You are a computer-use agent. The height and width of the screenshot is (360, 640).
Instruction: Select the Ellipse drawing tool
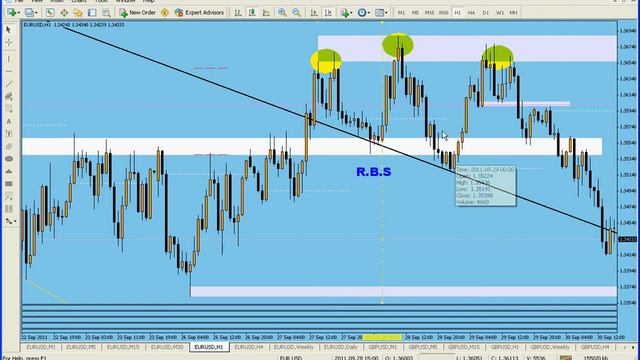[x=9, y=159]
